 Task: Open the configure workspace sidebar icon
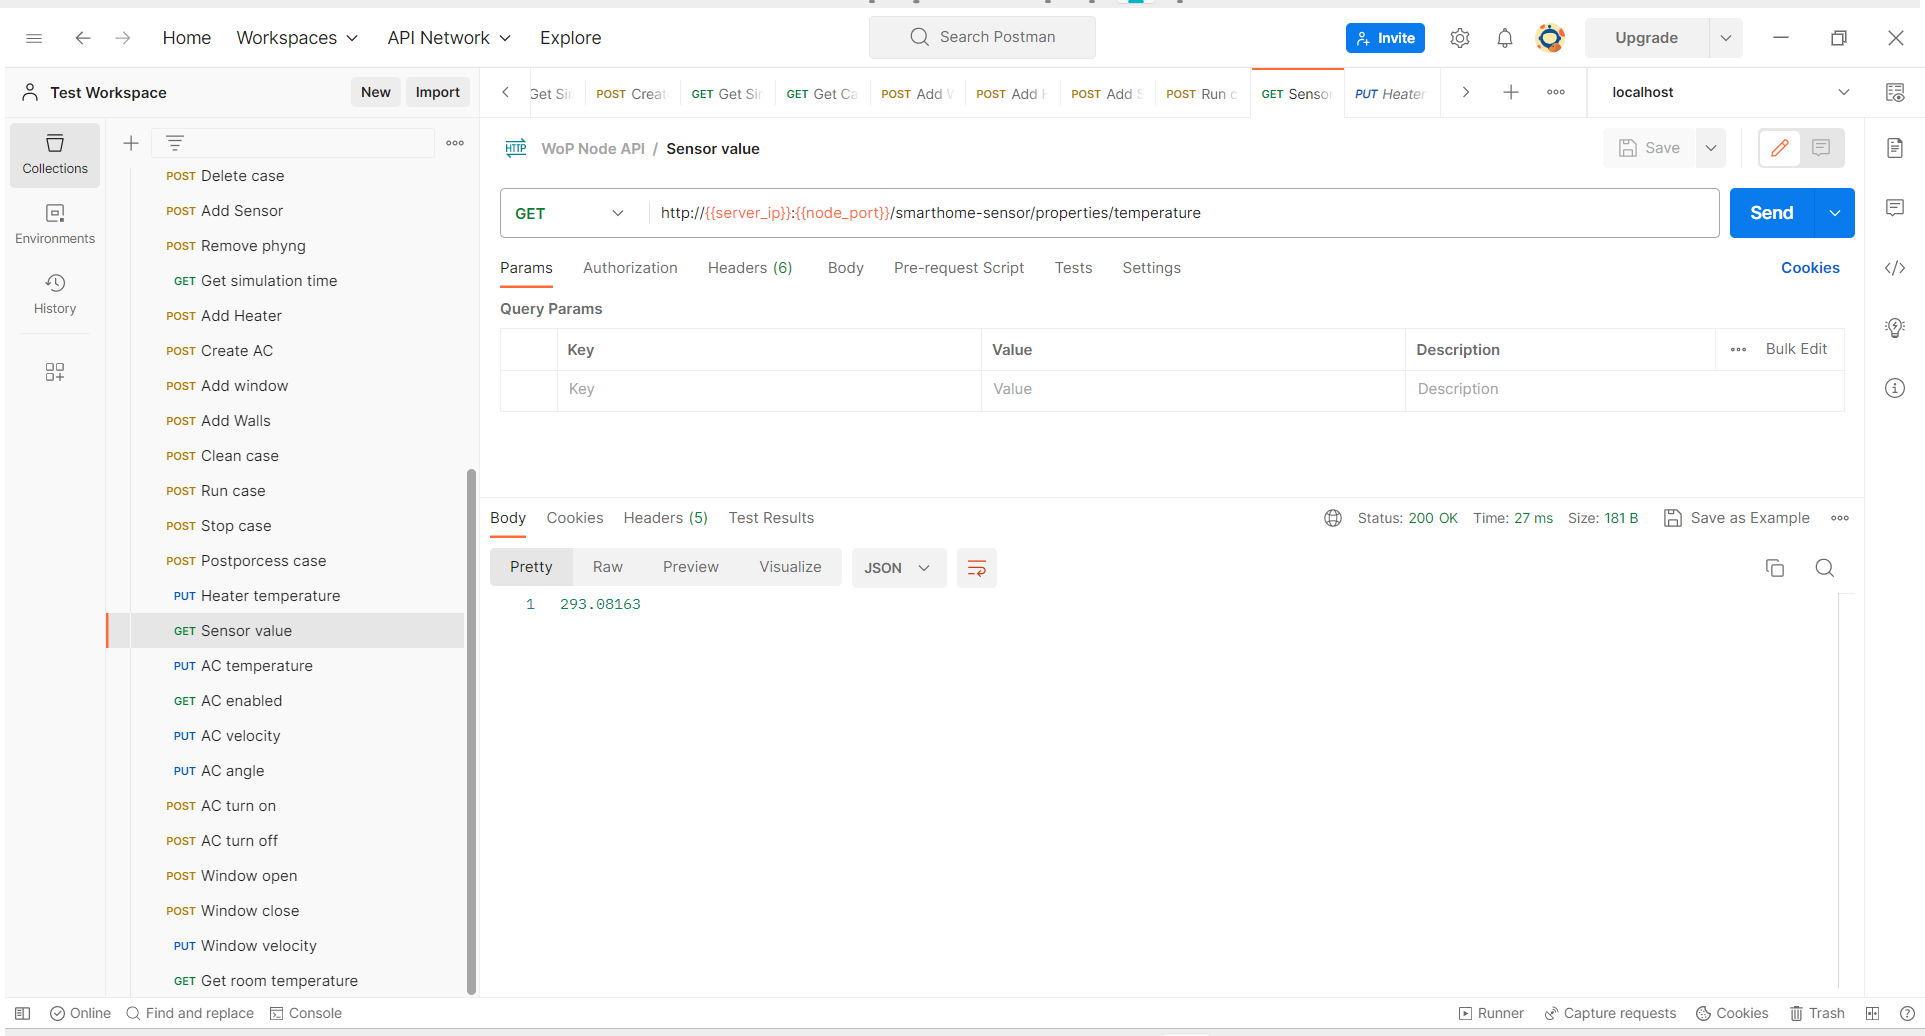[x=55, y=372]
